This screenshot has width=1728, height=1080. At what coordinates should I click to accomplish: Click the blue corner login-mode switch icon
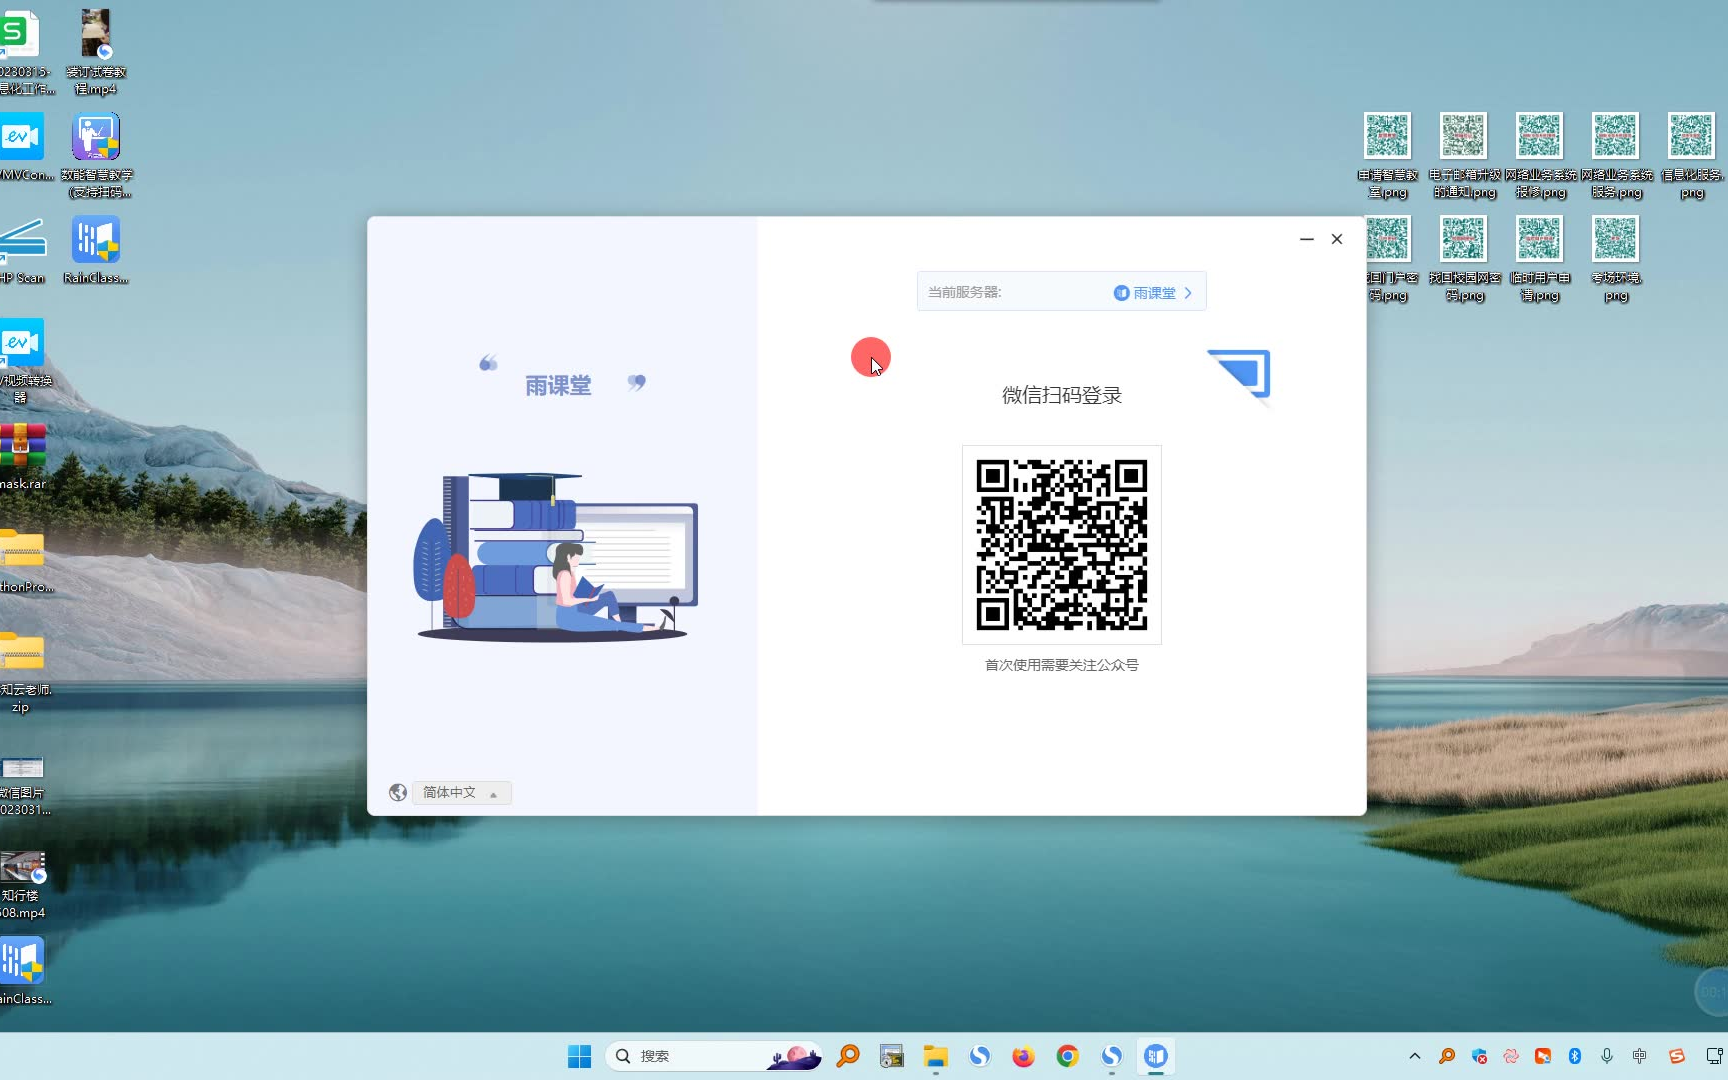tap(1239, 374)
